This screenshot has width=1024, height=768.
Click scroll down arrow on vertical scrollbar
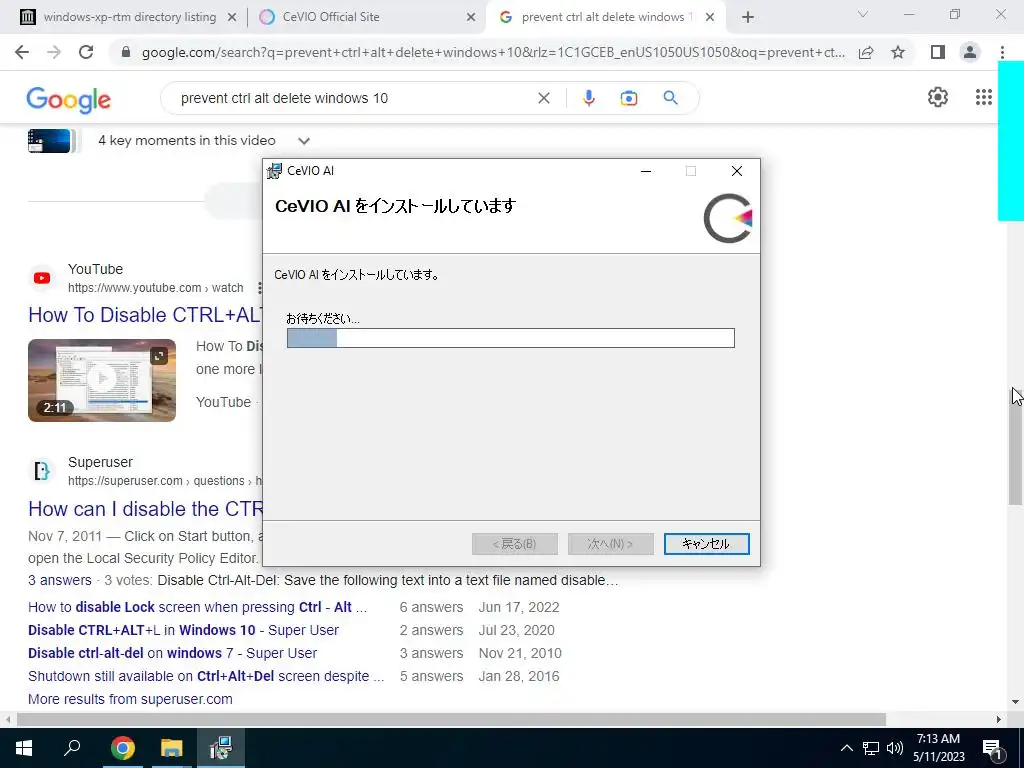click(x=1015, y=702)
